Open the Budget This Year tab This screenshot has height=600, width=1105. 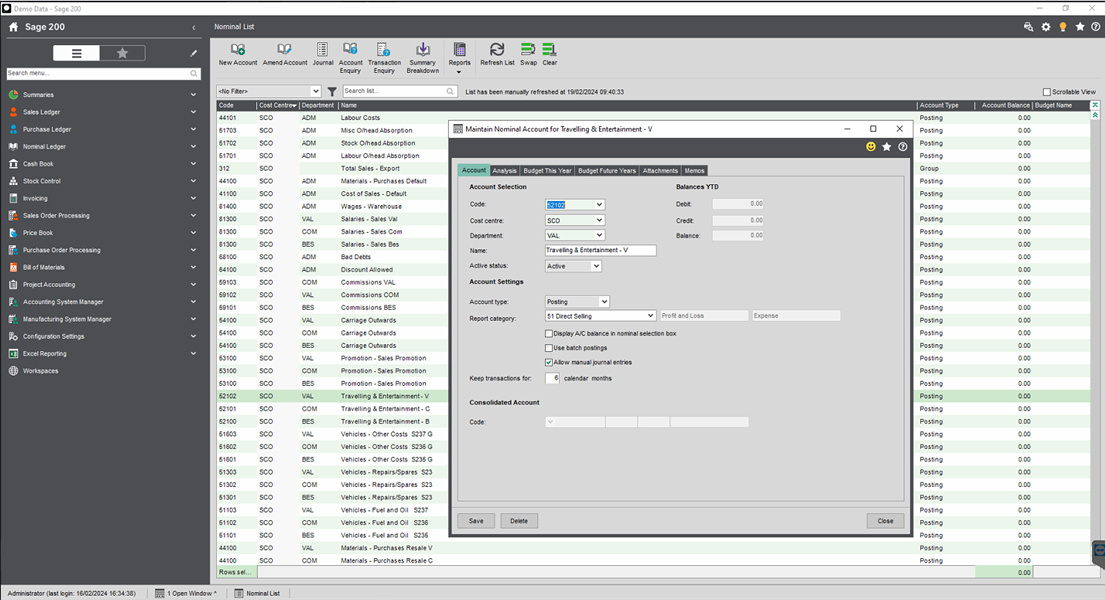coord(547,171)
